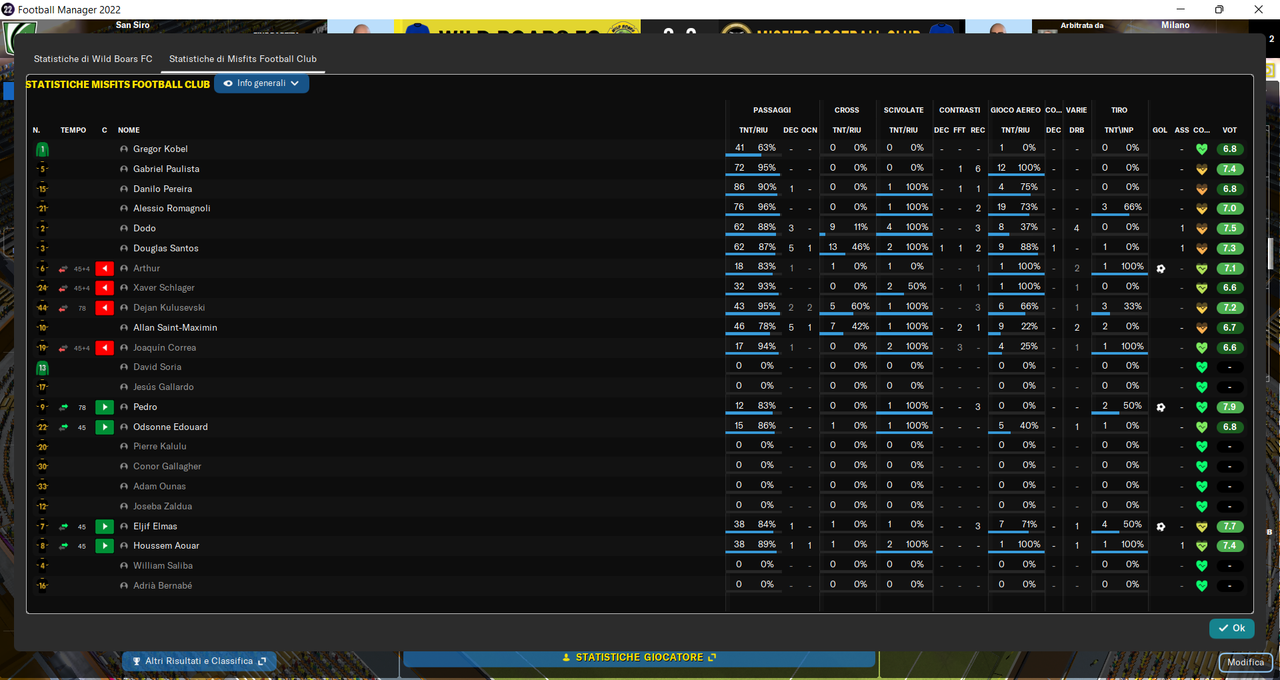Sort by the GOL column header
Viewport: 1280px width, 680px height.
(1160, 130)
